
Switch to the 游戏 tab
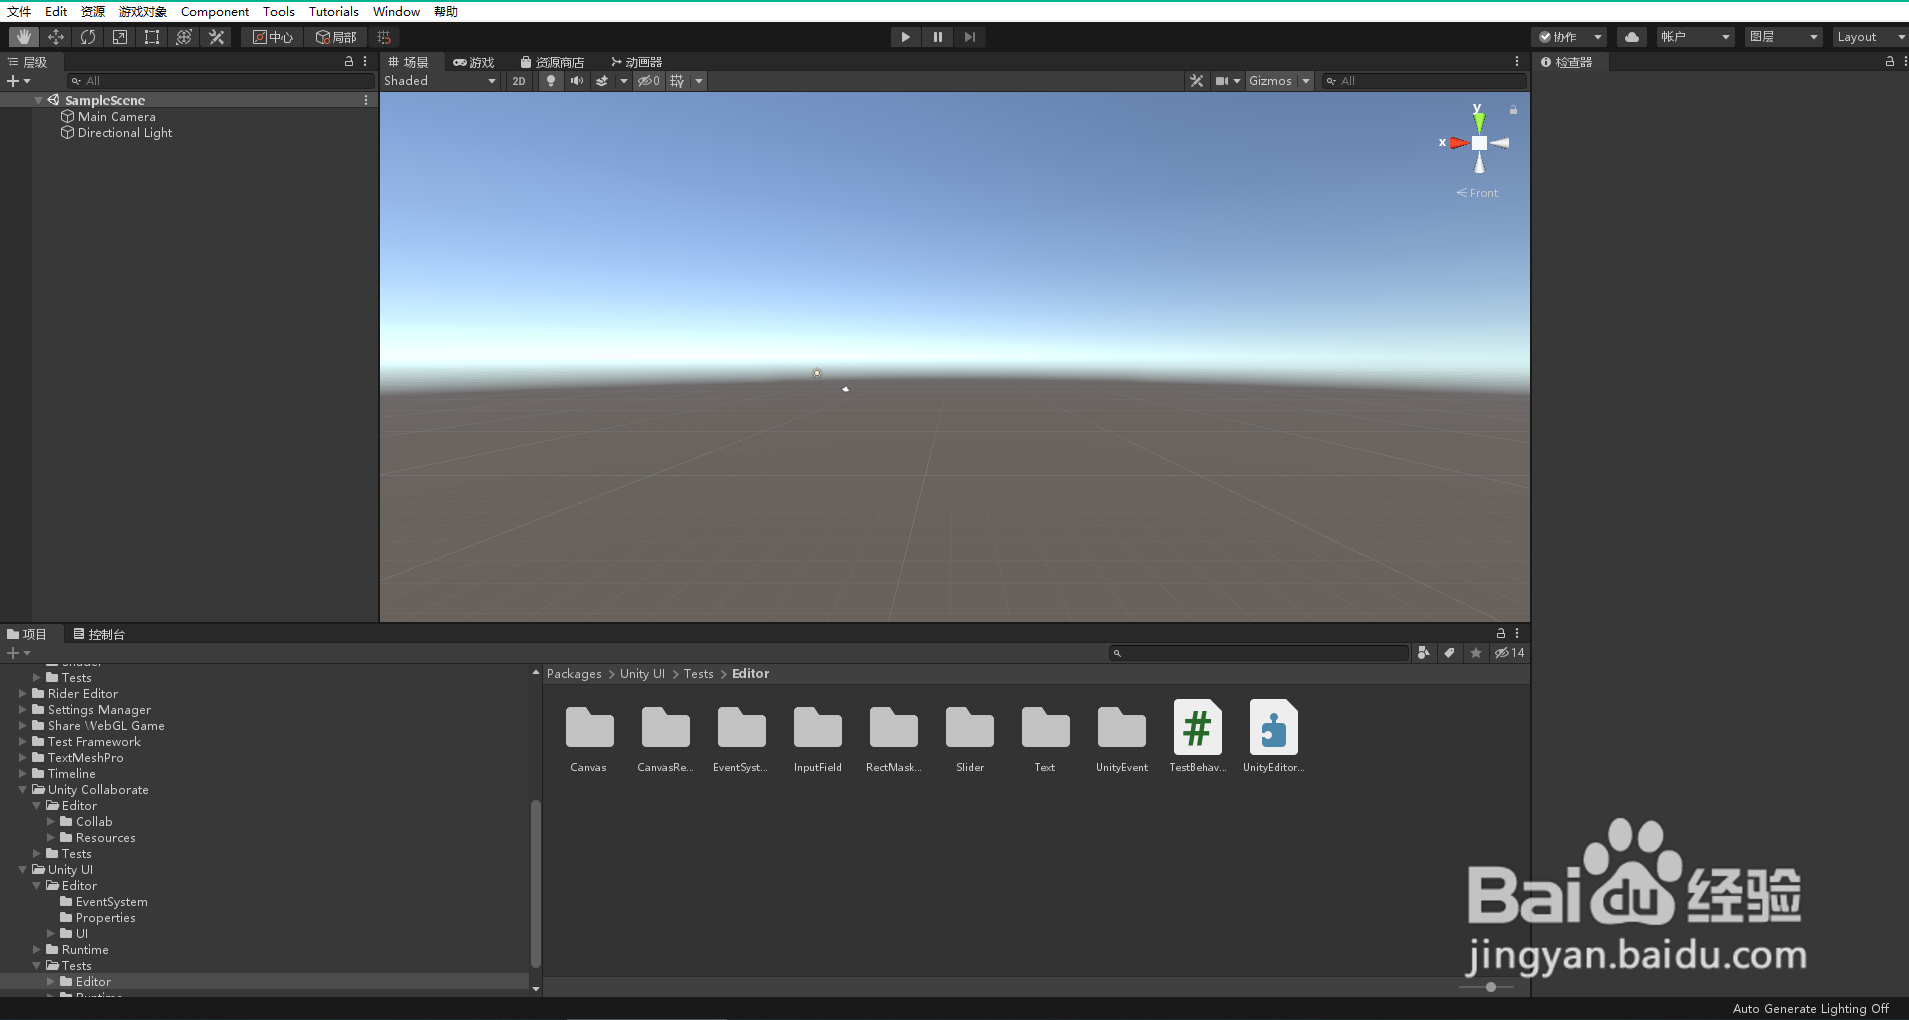point(474,61)
